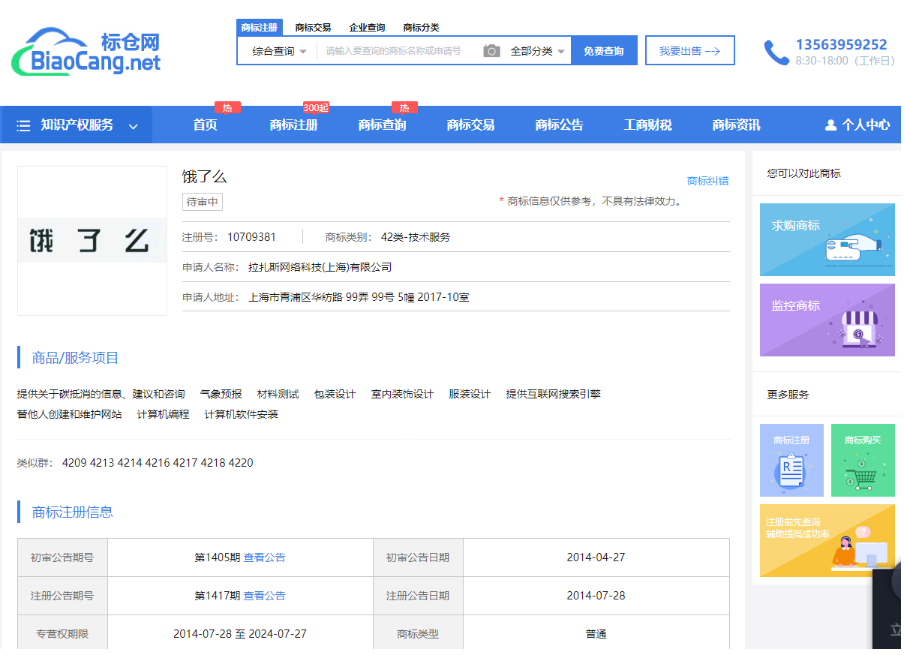Click the 商标纠错 link
This screenshot has height=655, width=905.
[708, 181]
